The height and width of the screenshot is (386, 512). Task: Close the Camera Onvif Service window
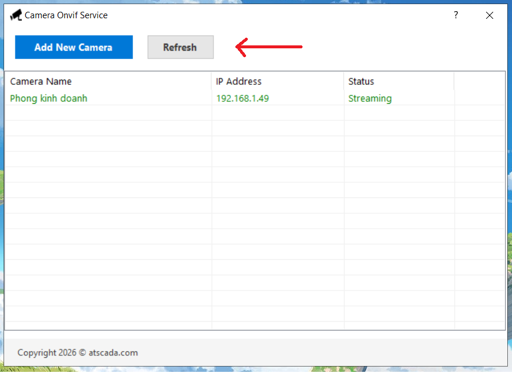click(x=489, y=15)
